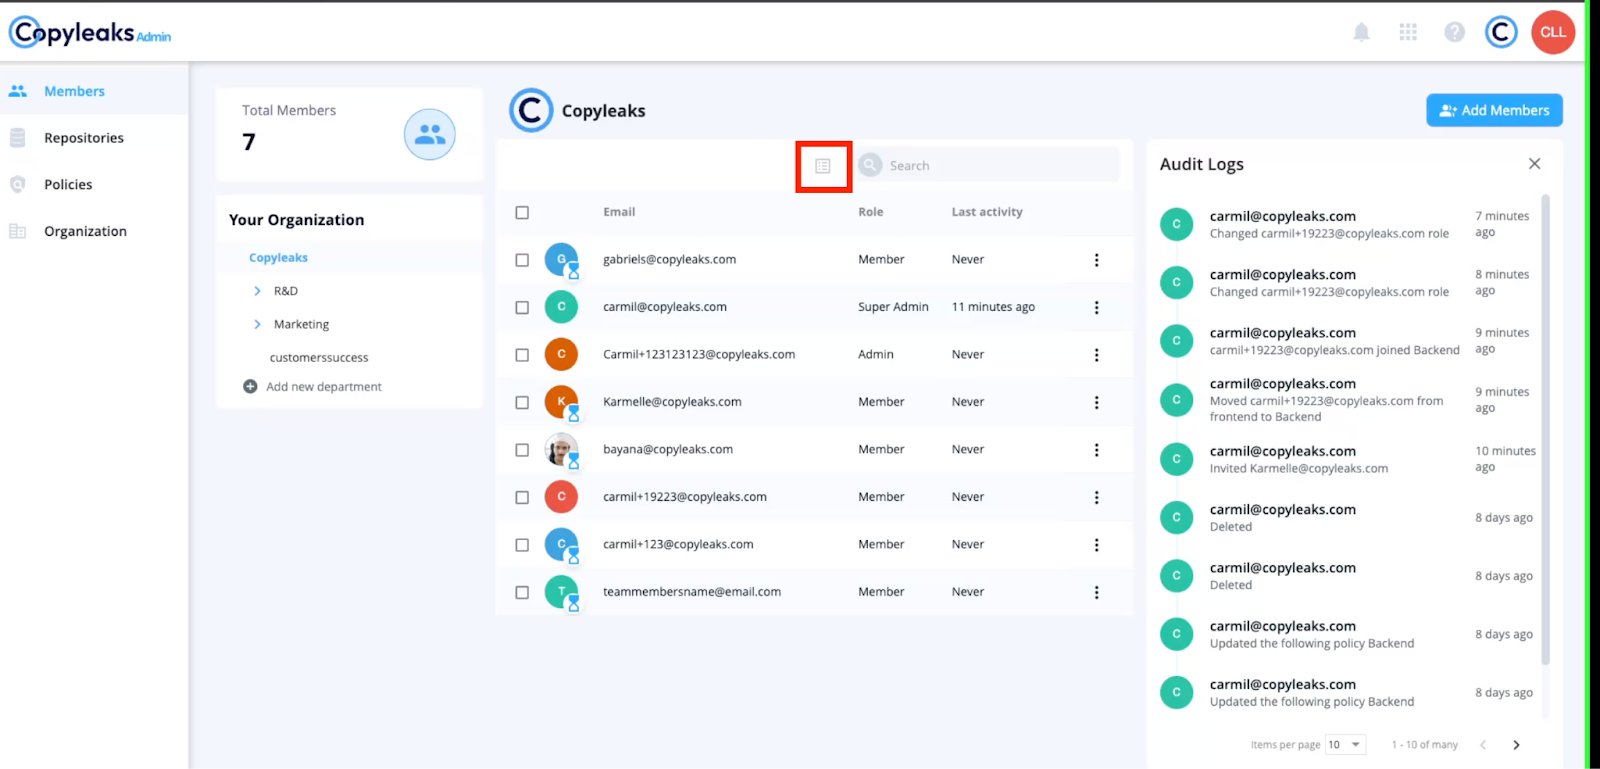Click the Audit Logs scrollbar
Screen dimensions: 1600x769
pos(1546,430)
